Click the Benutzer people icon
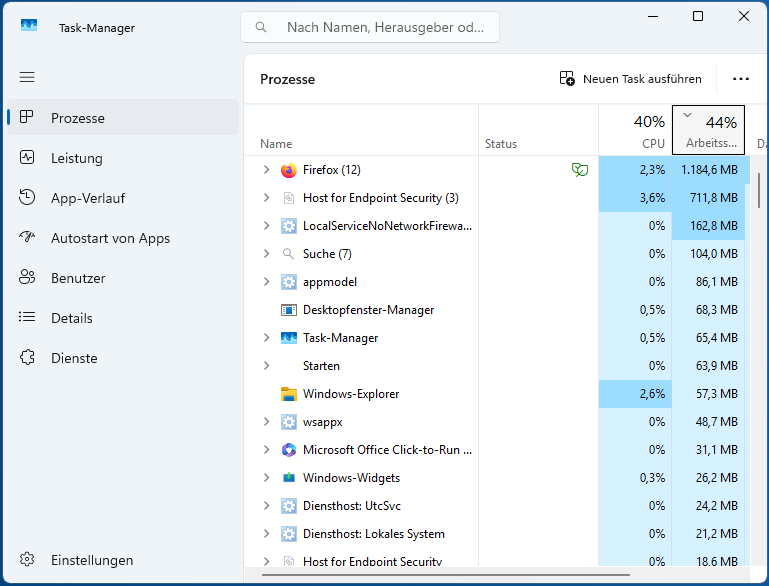Image resolution: width=769 pixels, height=586 pixels. tap(26, 277)
